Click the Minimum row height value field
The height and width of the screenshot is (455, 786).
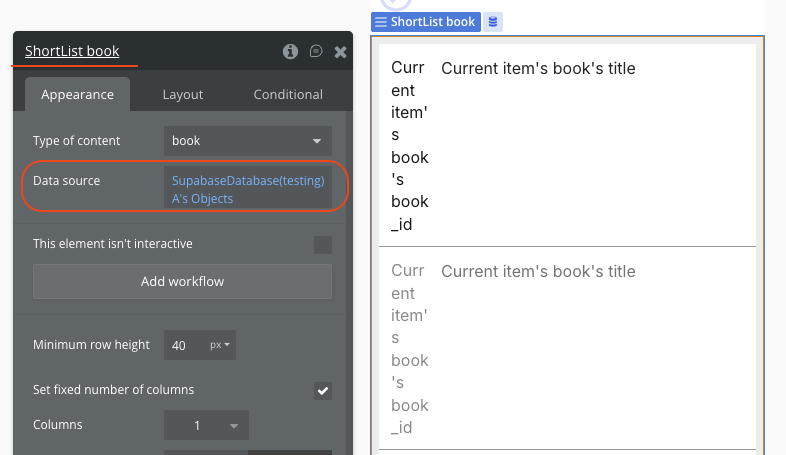[183, 345]
